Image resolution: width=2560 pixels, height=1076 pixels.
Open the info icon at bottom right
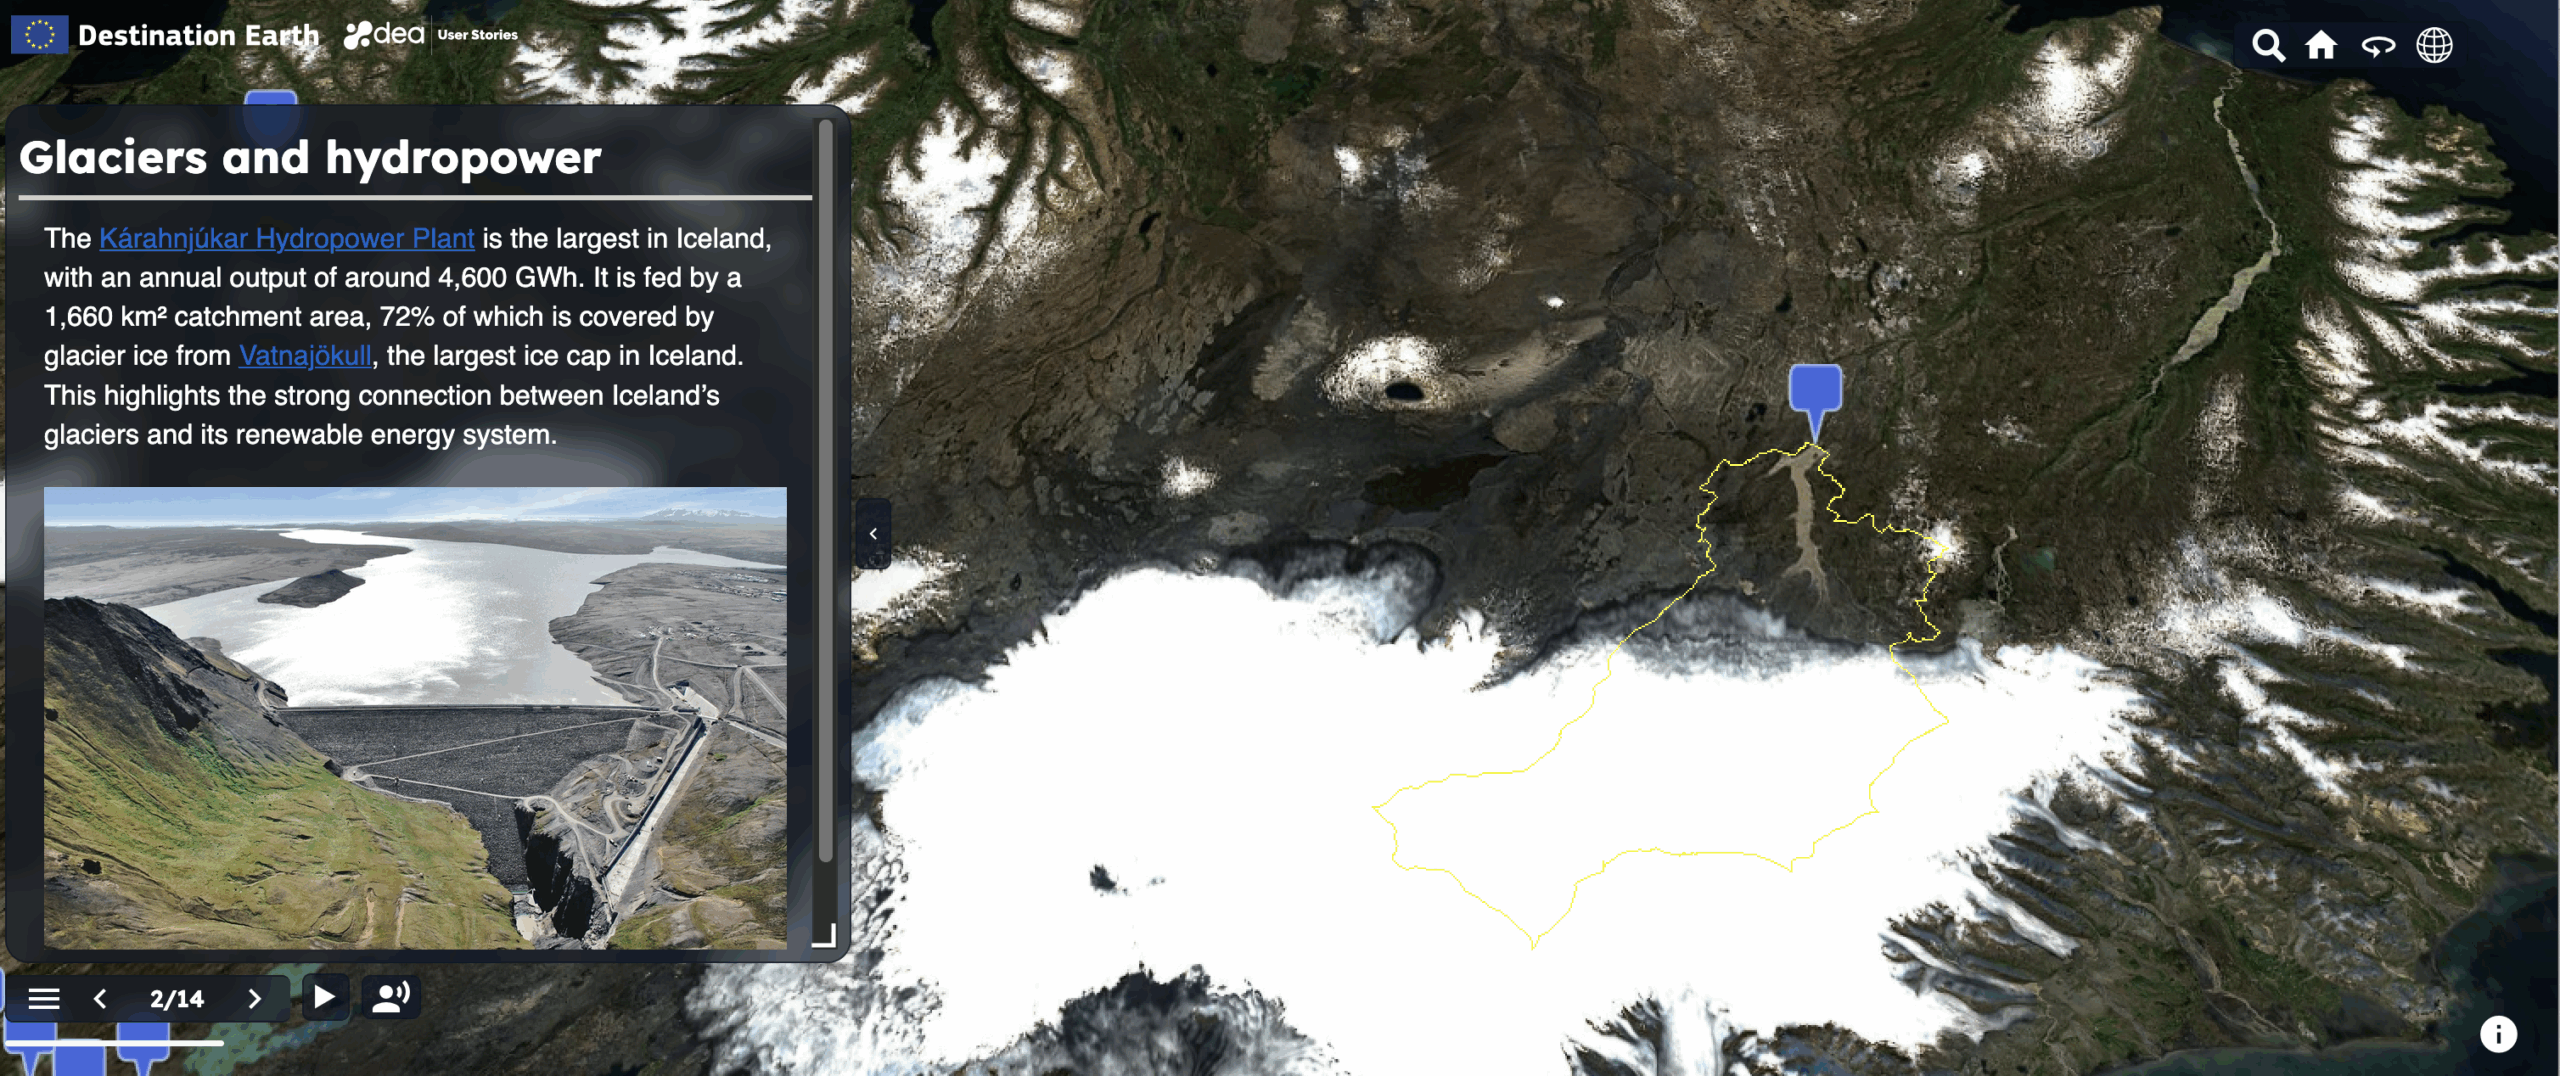coord(2497,1034)
